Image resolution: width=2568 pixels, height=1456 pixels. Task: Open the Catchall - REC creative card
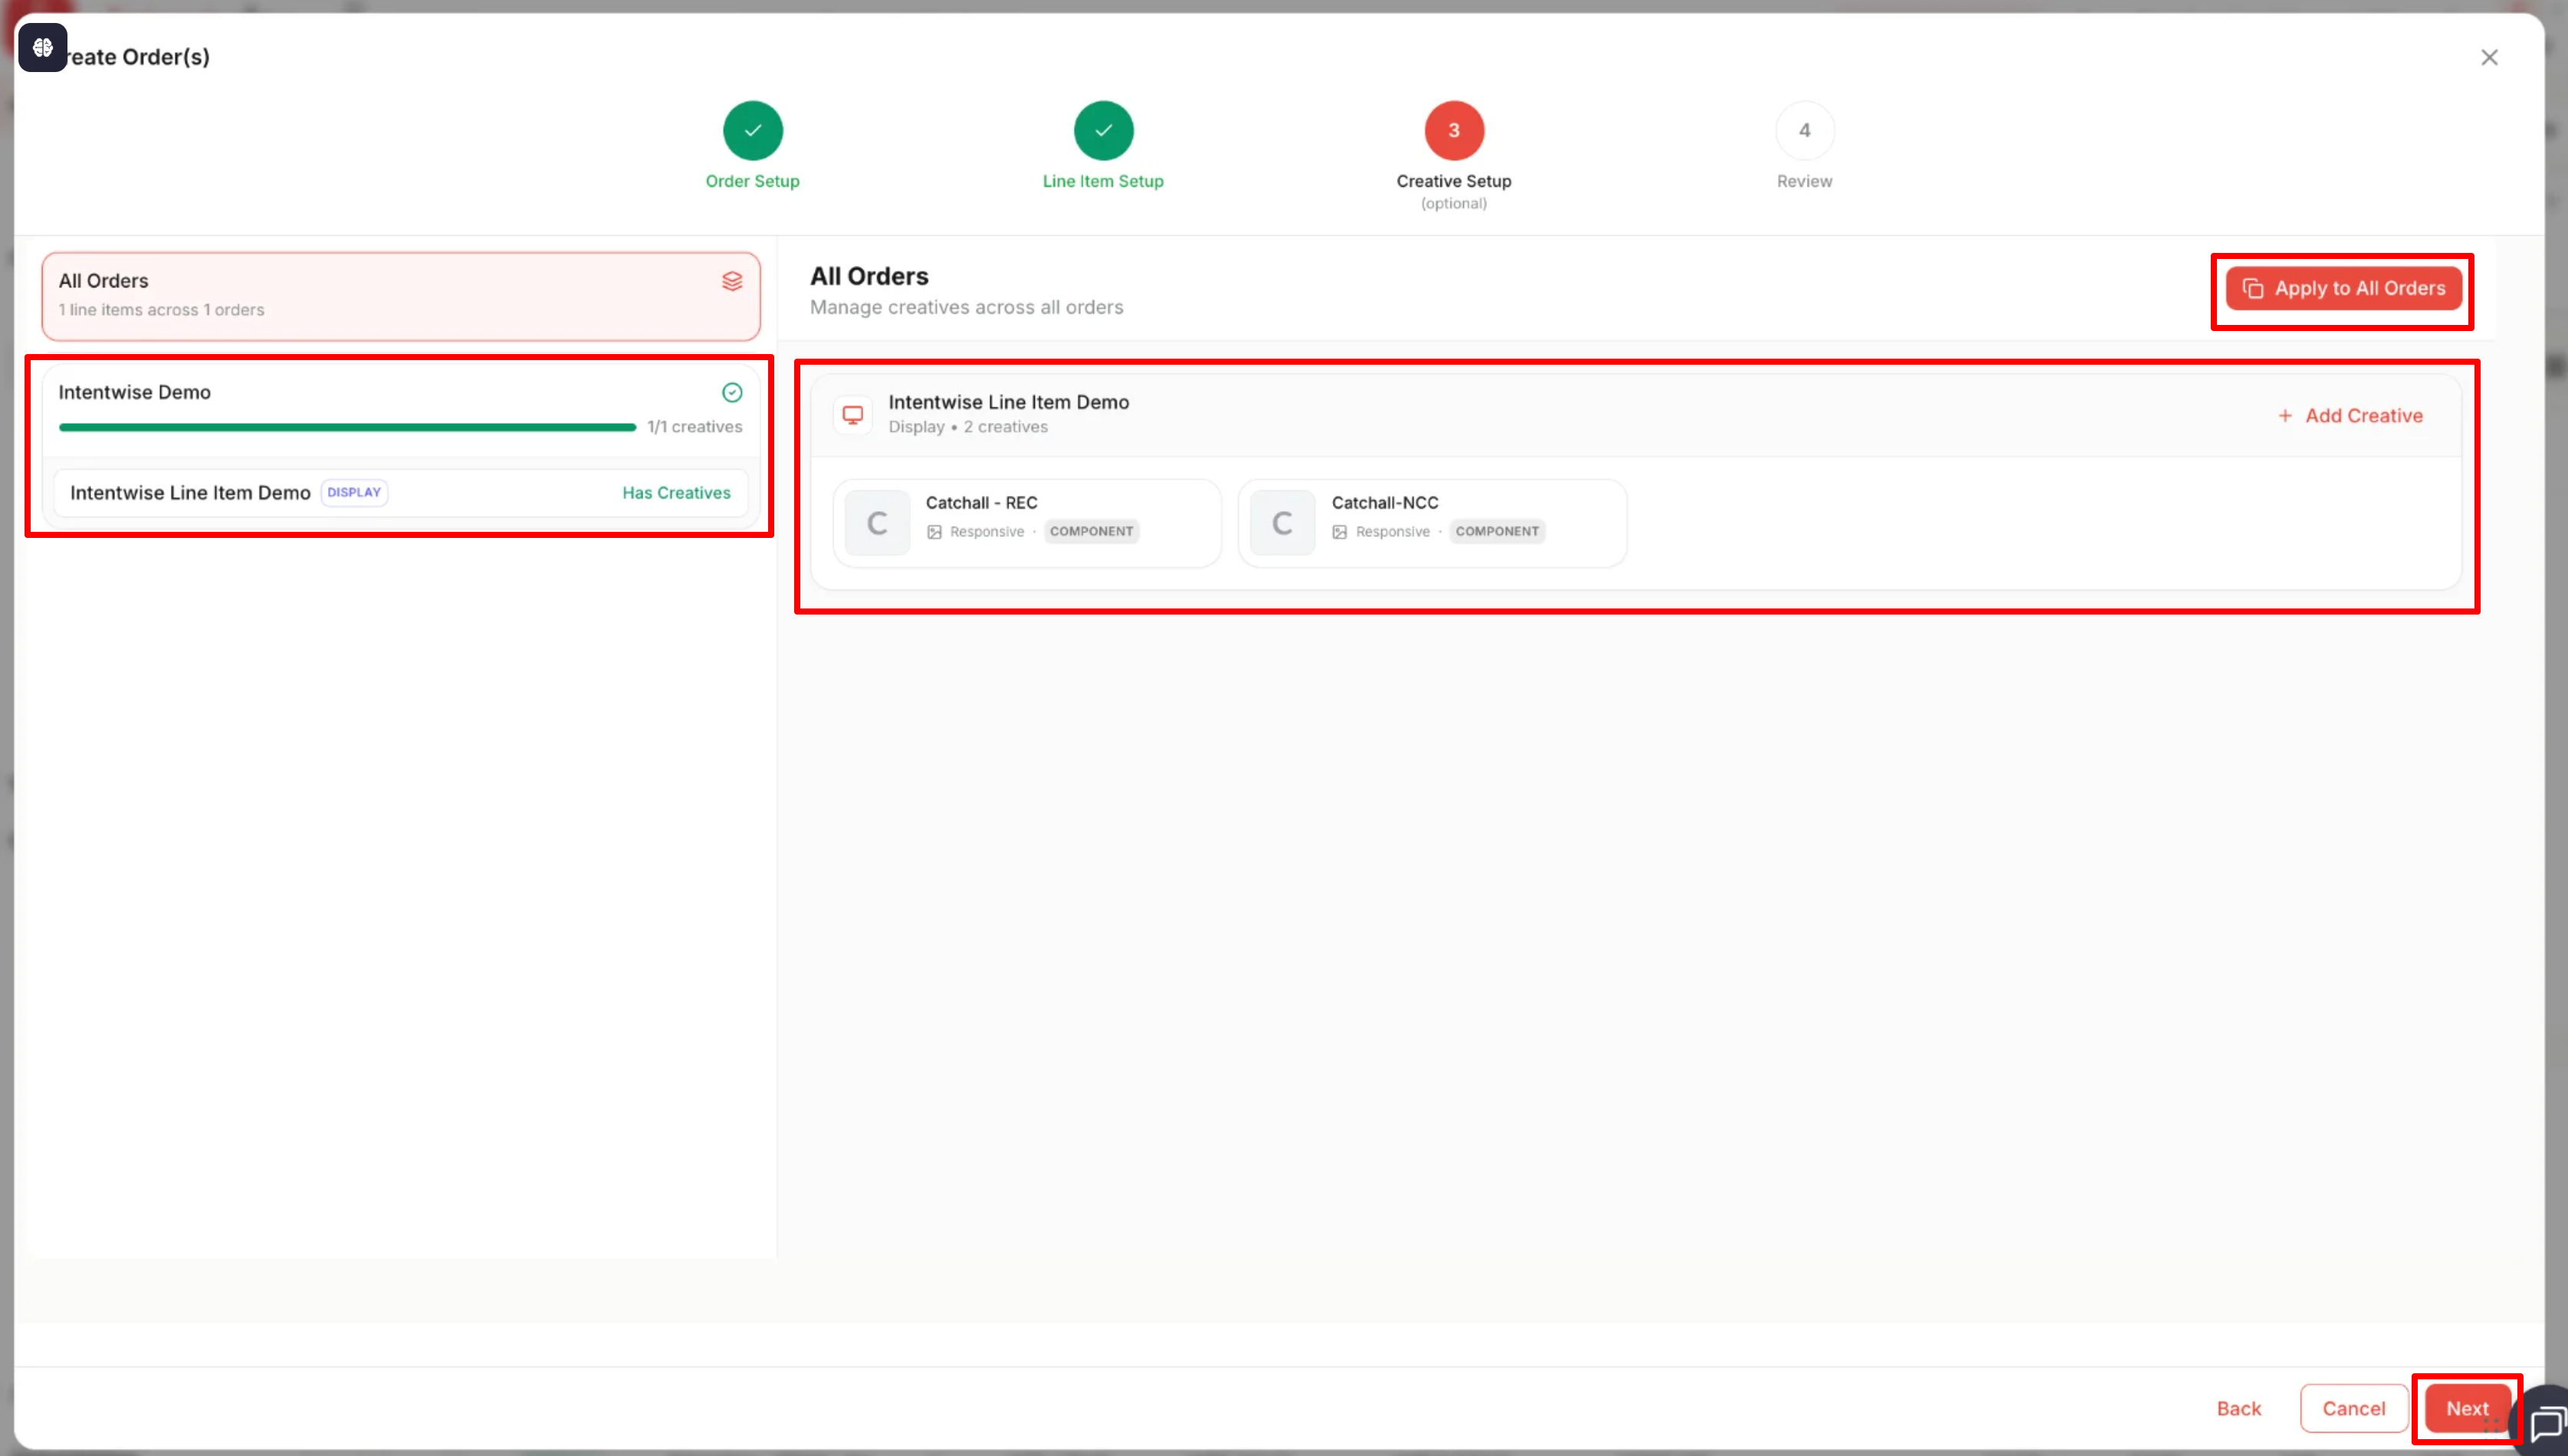point(1027,522)
